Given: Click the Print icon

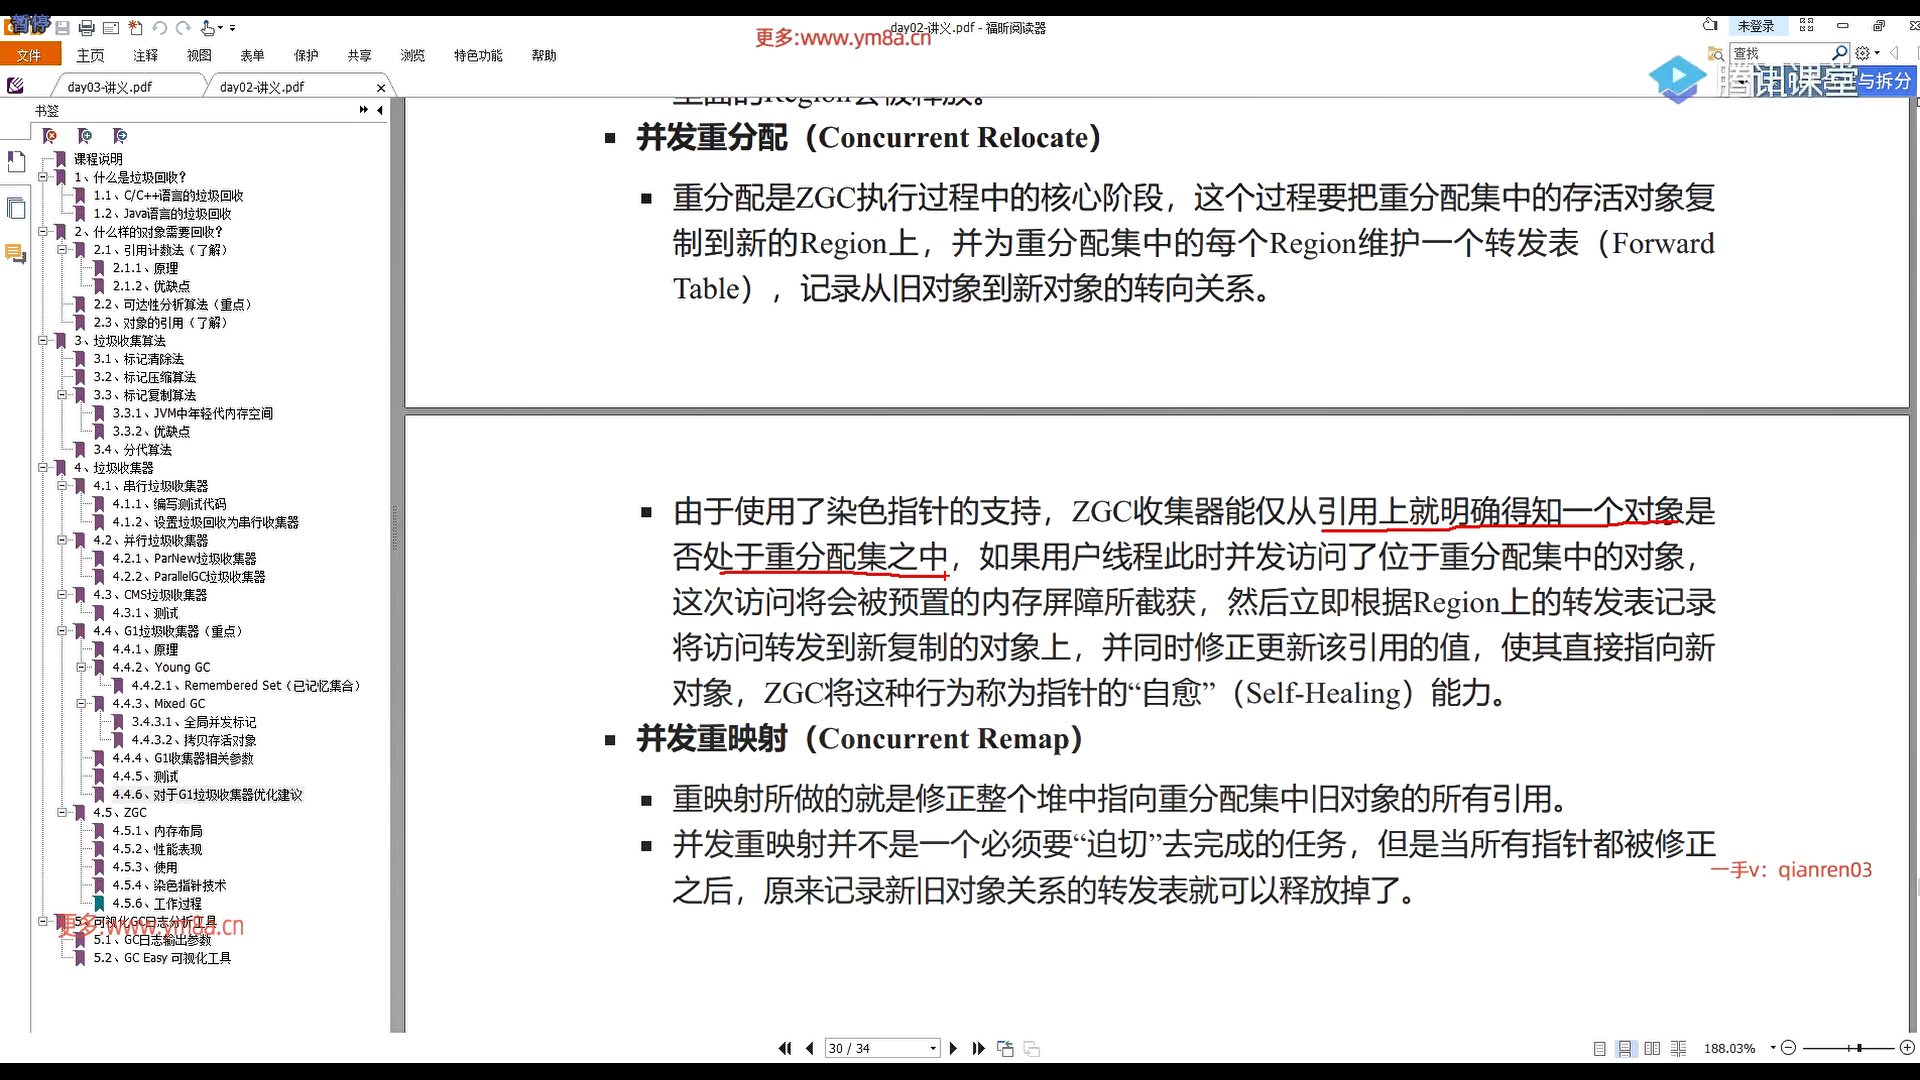Looking at the screenshot, I should coord(87,27).
